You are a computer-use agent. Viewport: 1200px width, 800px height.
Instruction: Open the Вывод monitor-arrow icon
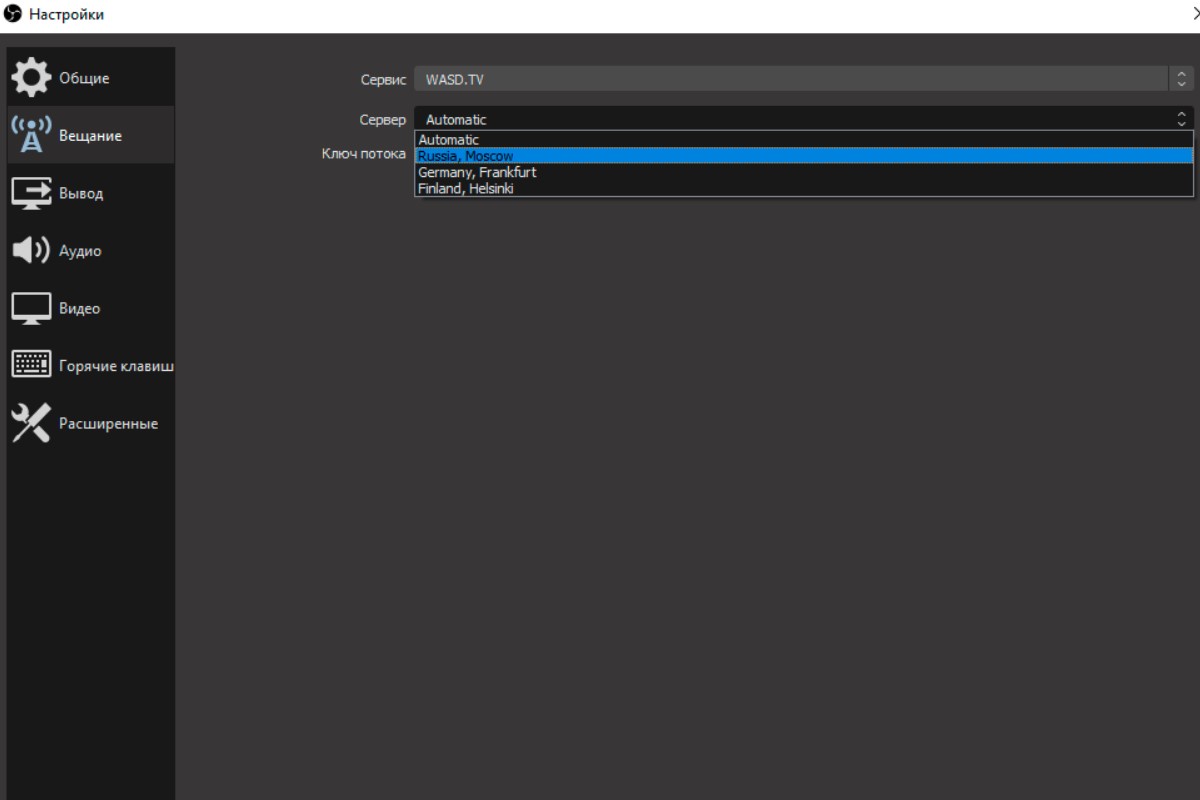[x=31, y=193]
